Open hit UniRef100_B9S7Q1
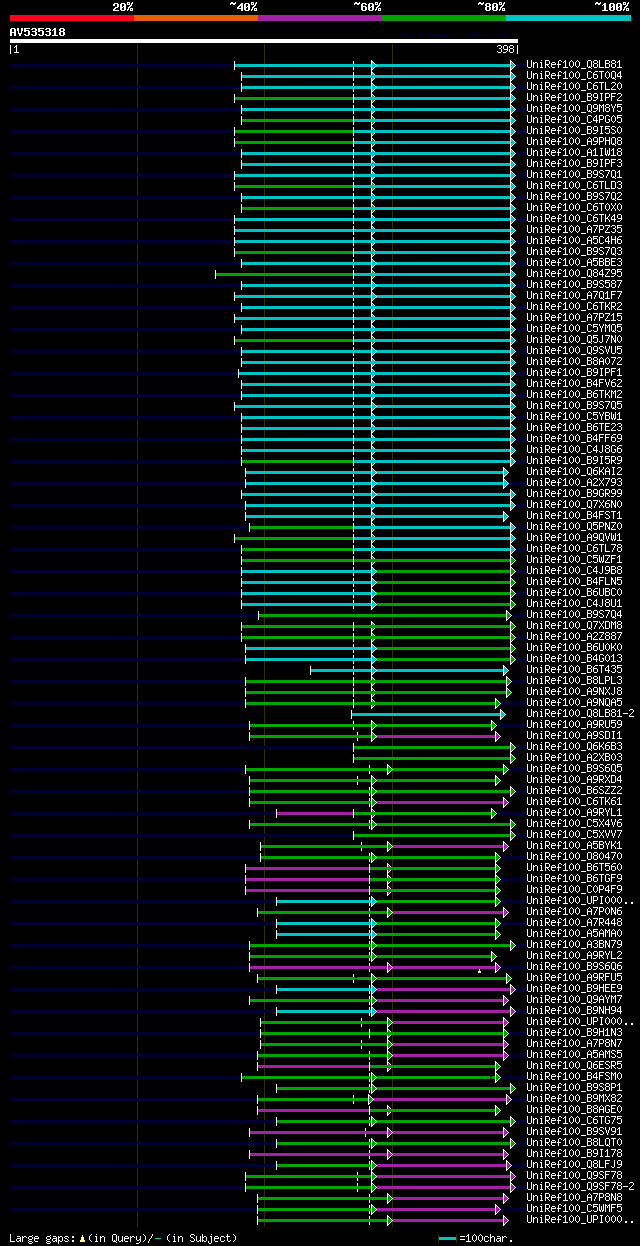640x1246 pixels. coord(574,174)
